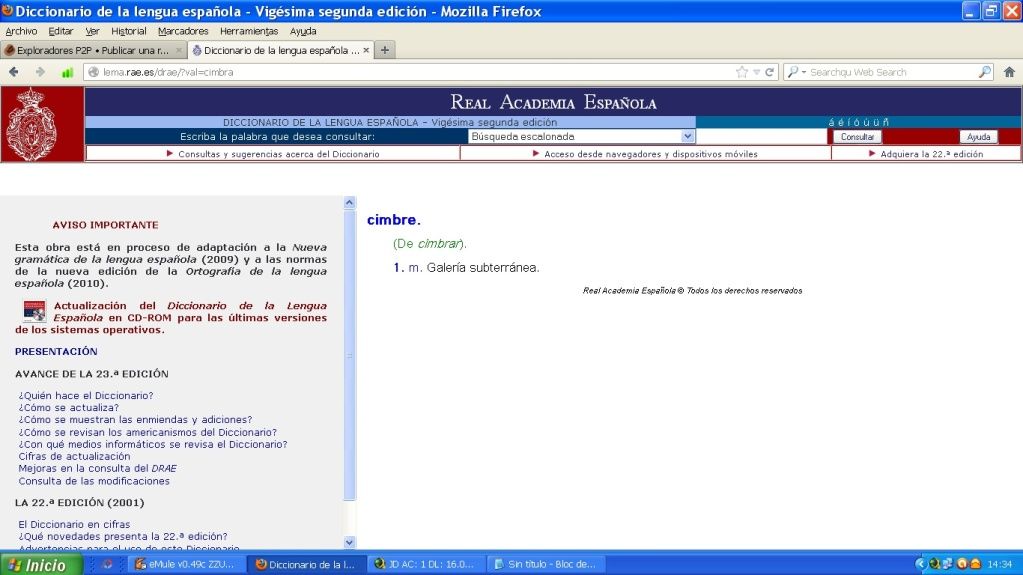Open ¿Qué novedades presenta la 22.ª edición?

[123, 536]
